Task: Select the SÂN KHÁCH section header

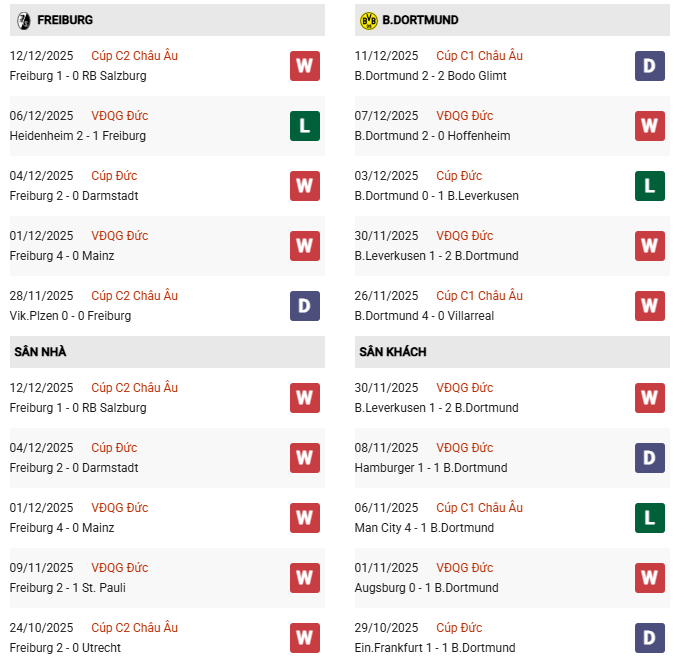Action: [x=392, y=352]
